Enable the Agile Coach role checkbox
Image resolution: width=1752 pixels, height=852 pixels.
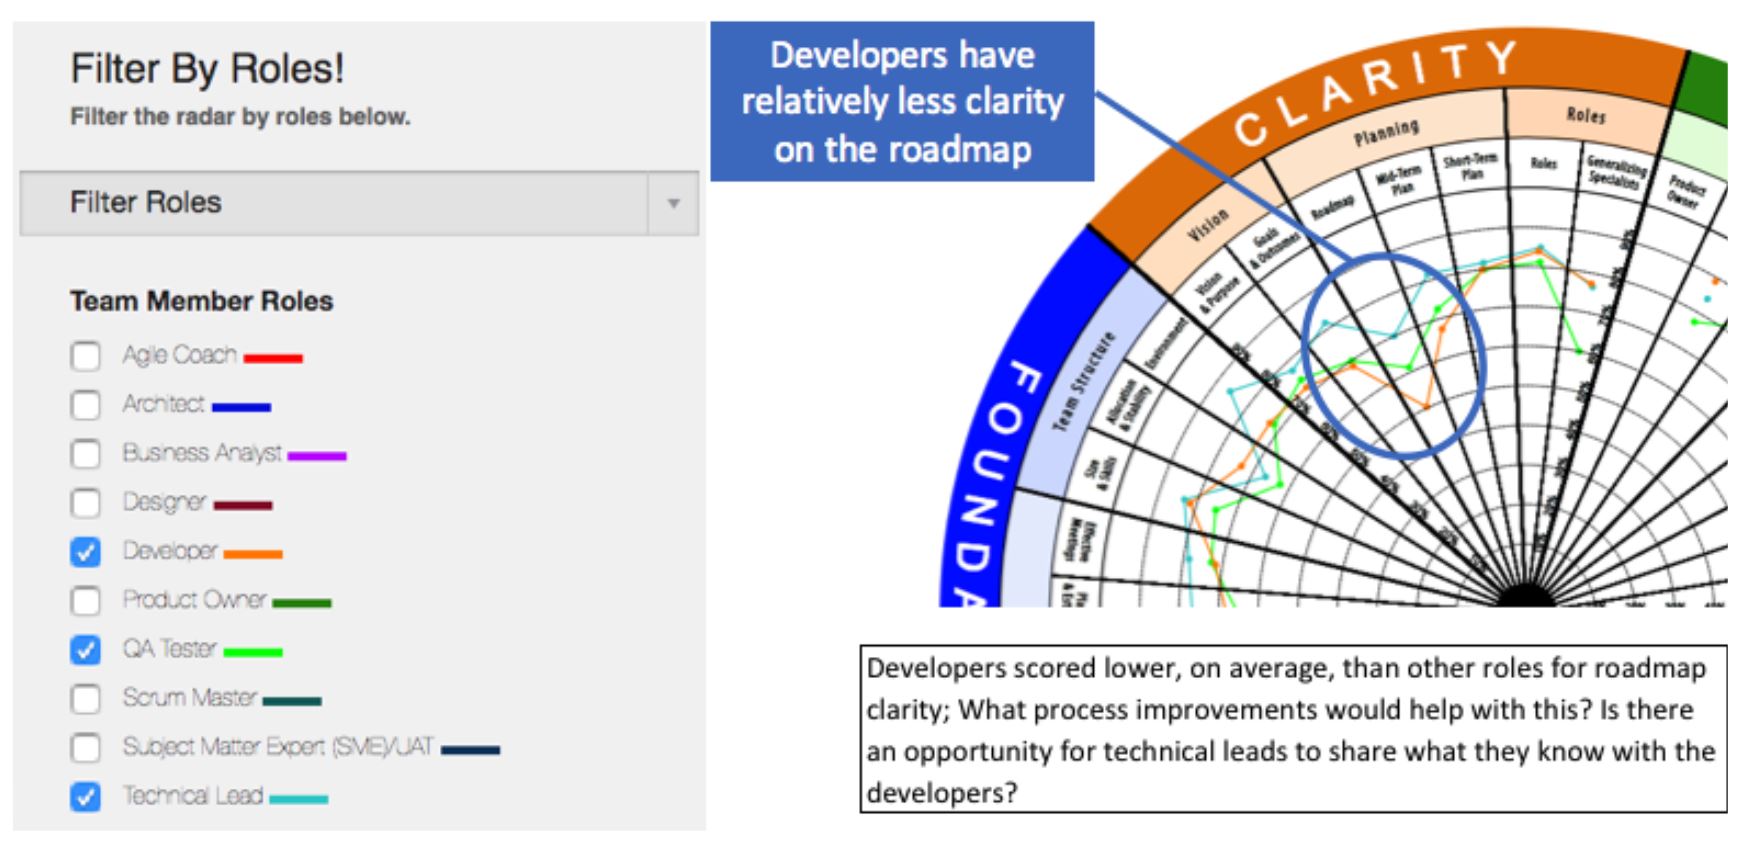86,356
